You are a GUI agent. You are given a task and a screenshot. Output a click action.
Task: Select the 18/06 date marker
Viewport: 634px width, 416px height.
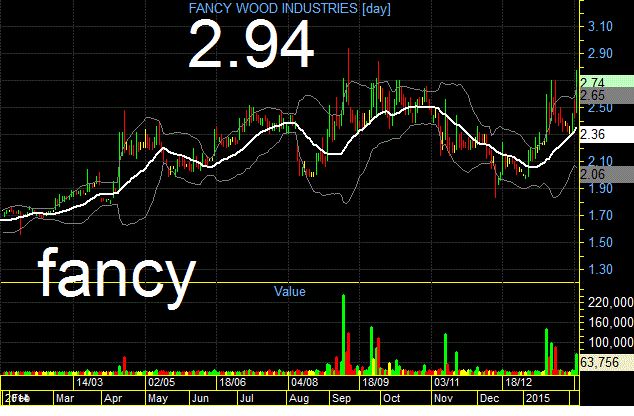(x=232, y=382)
